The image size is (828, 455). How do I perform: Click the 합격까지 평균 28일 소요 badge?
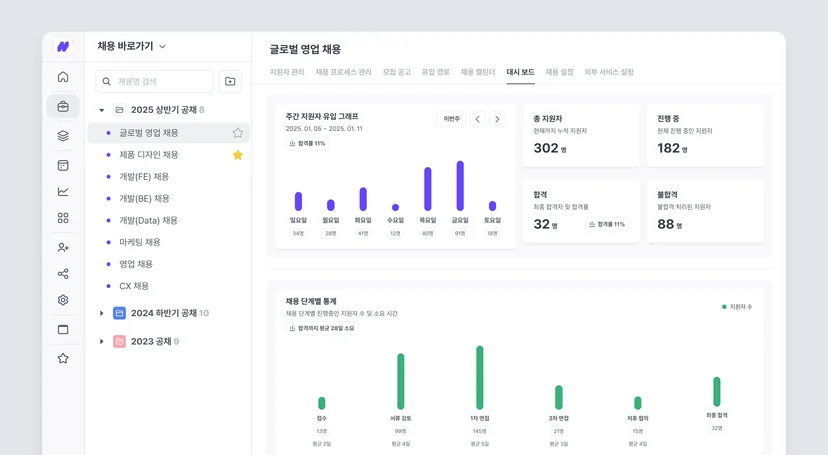tap(322, 328)
